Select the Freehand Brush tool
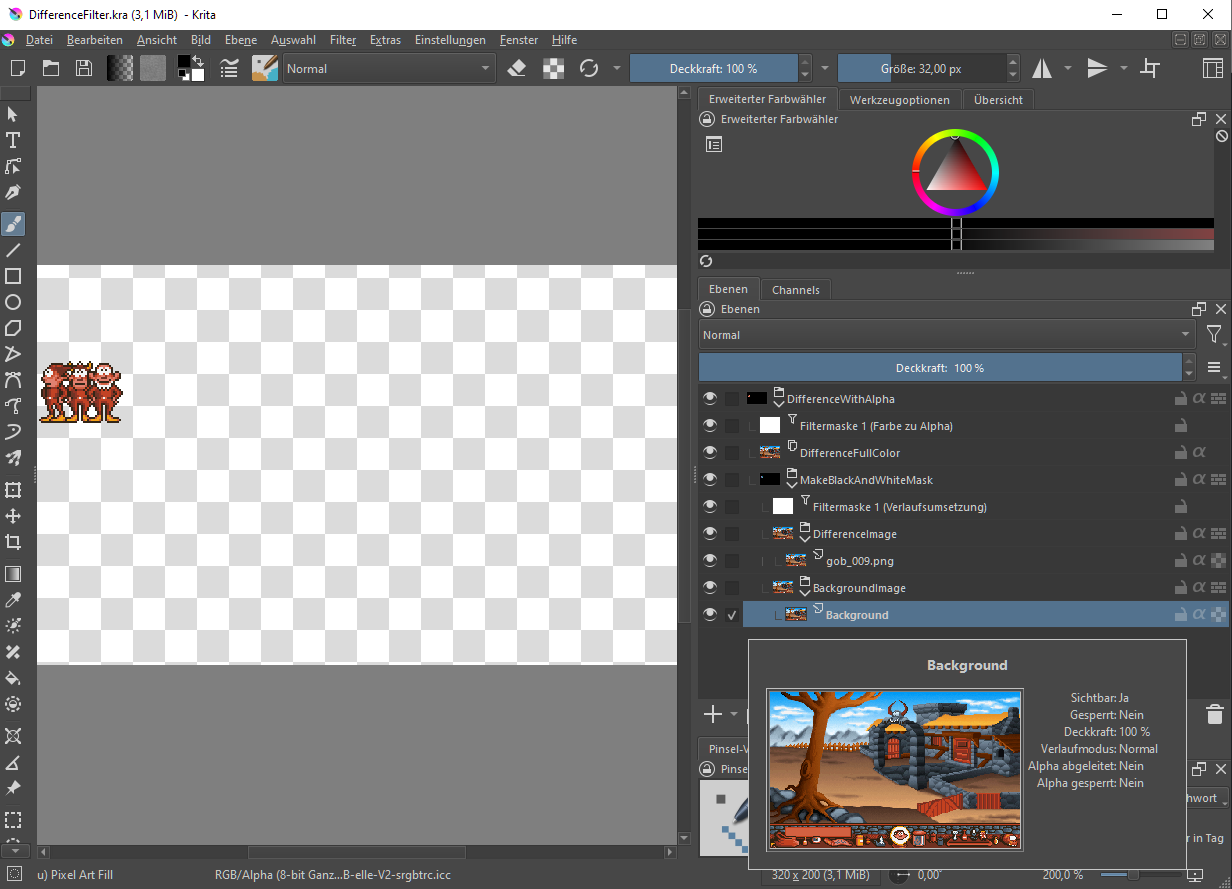1232x889 pixels. pyautogui.click(x=13, y=224)
